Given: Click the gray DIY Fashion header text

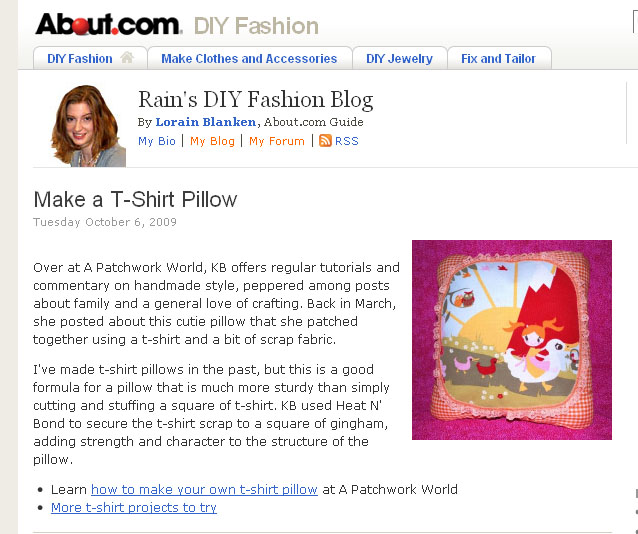Looking at the screenshot, I should [x=256, y=26].
